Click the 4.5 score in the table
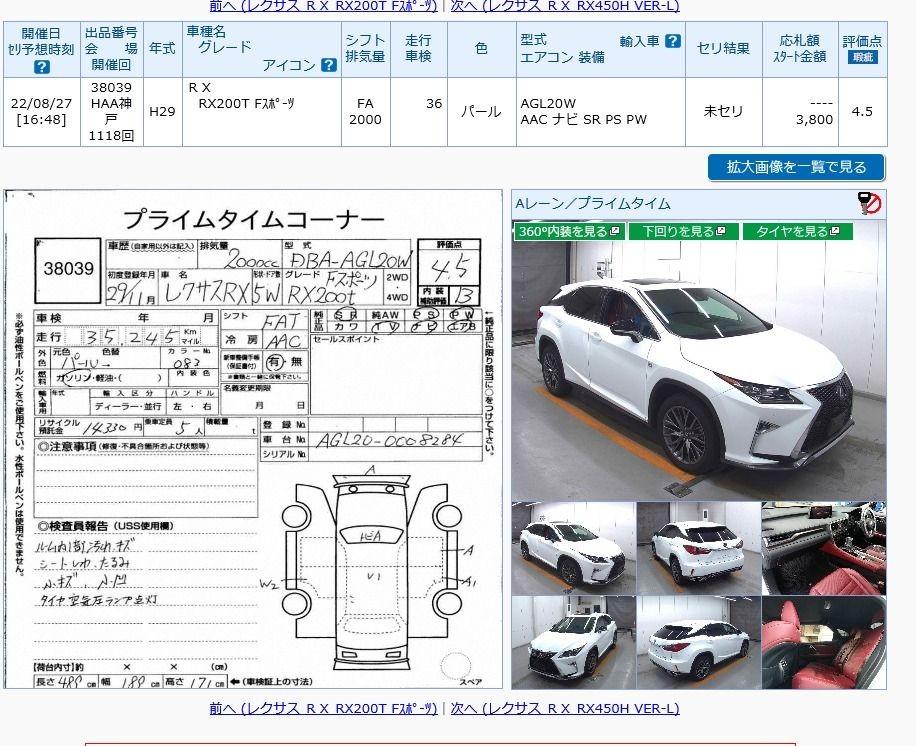 tap(862, 112)
